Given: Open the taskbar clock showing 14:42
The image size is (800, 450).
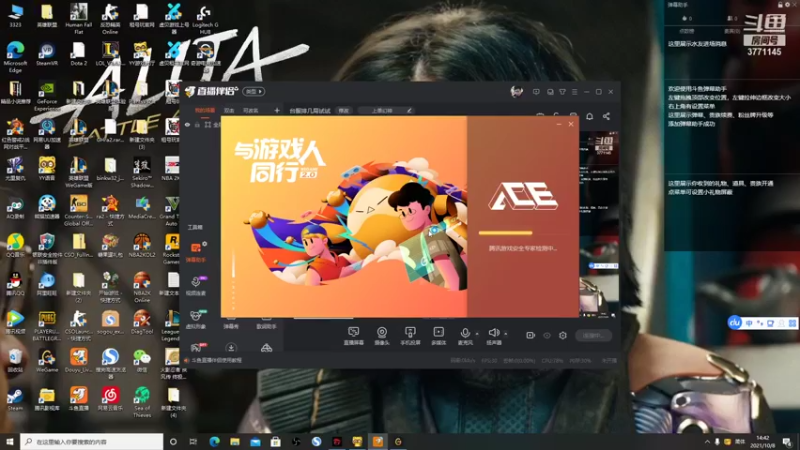Looking at the screenshot, I should [x=762, y=441].
